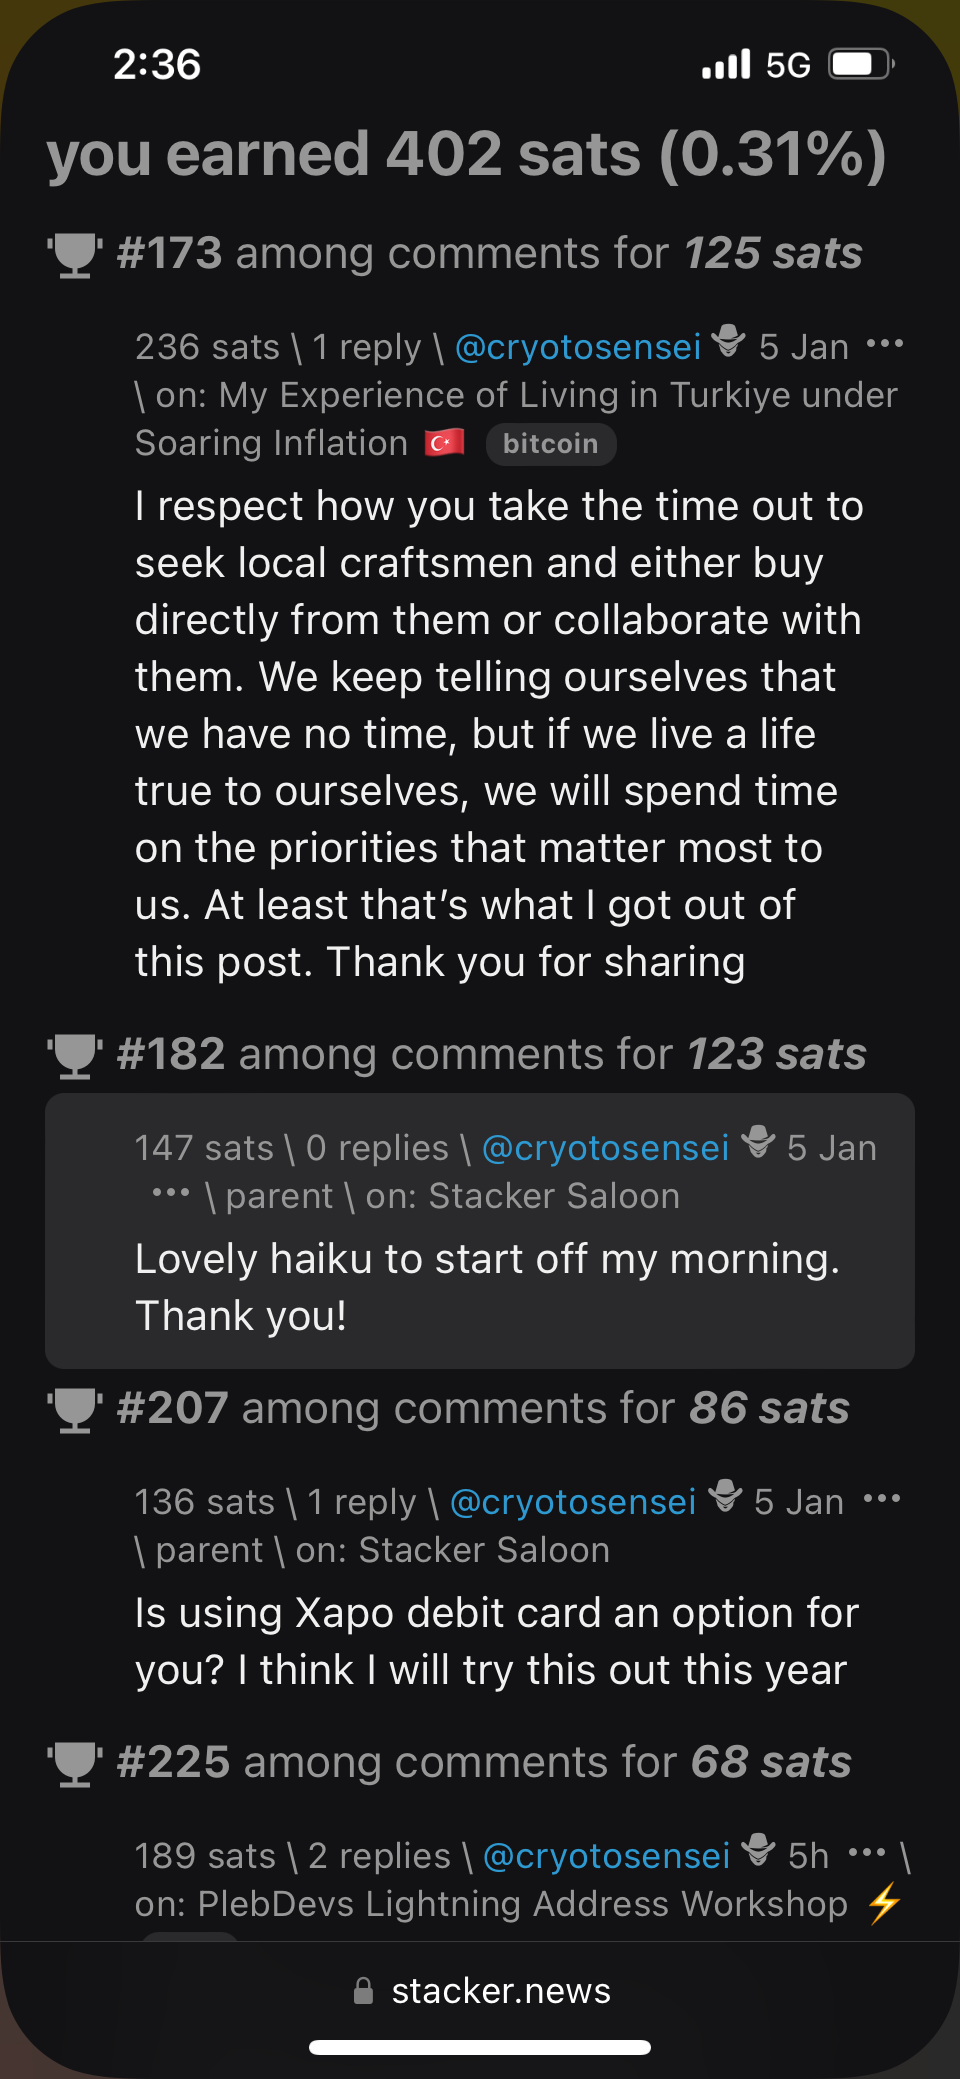Click the trophy icon beside #207 ranking
The height and width of the screenshot is (2079, 960).
74,1410
